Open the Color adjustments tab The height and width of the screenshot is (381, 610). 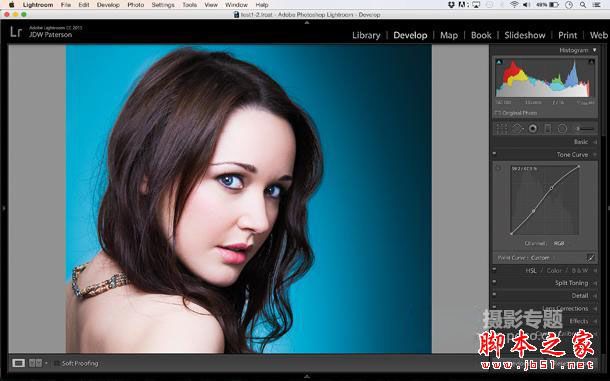pos(554,270)
